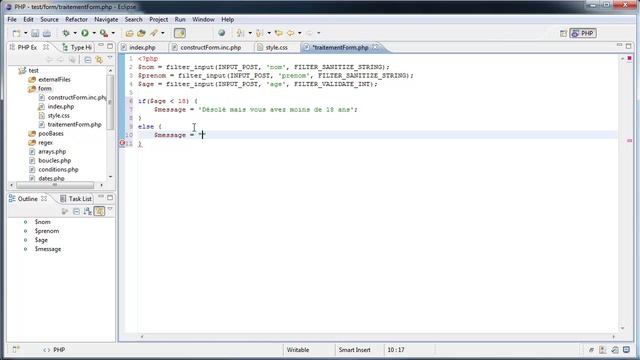Click the first icon at status bar right

(591, 350)
